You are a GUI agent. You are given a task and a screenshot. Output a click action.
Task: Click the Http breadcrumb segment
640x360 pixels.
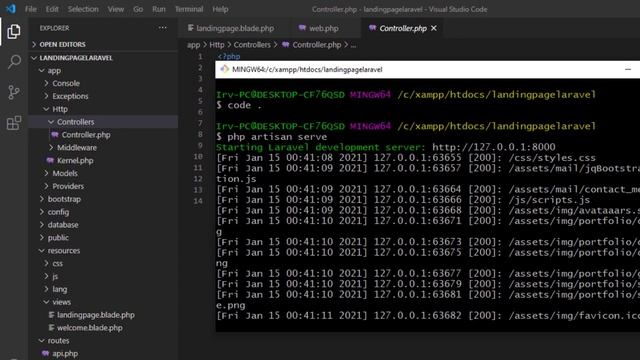tap(217, 45)
